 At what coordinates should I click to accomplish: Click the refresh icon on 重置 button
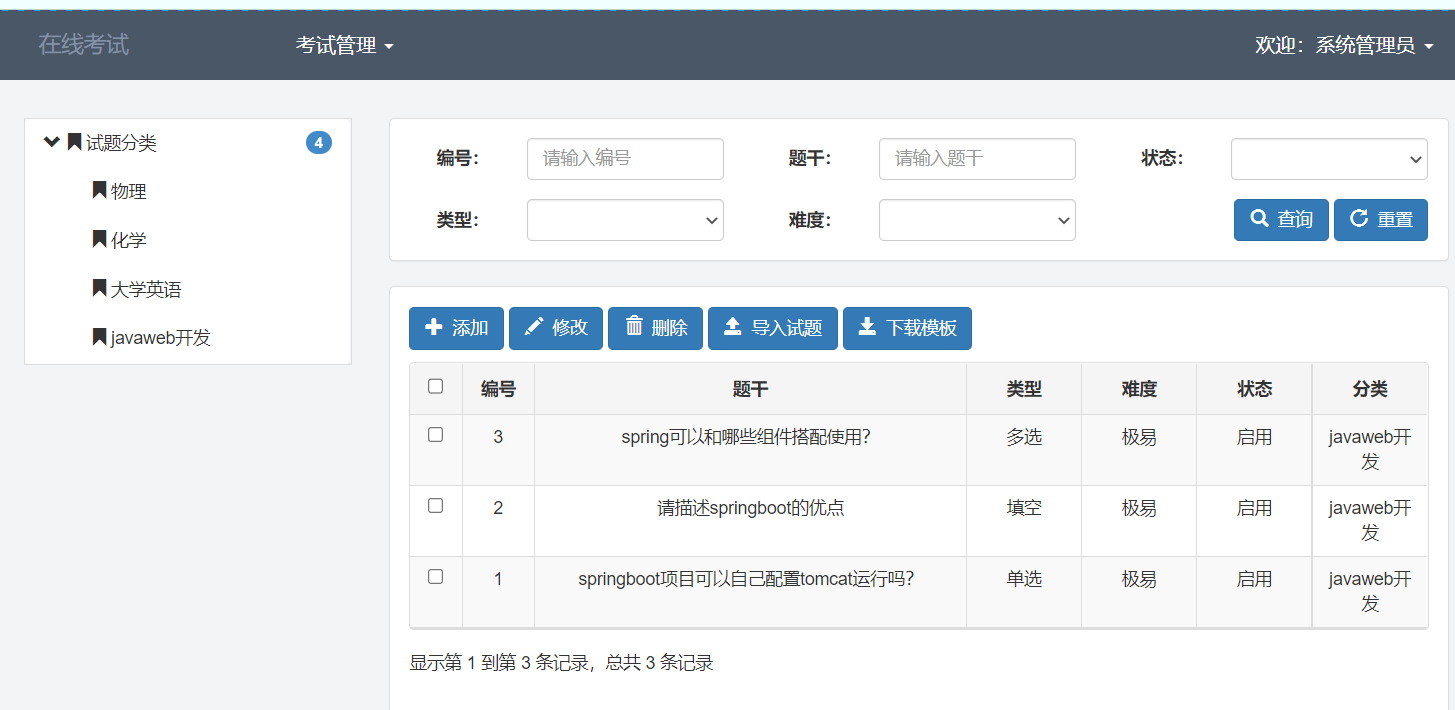pos(1360,219)
